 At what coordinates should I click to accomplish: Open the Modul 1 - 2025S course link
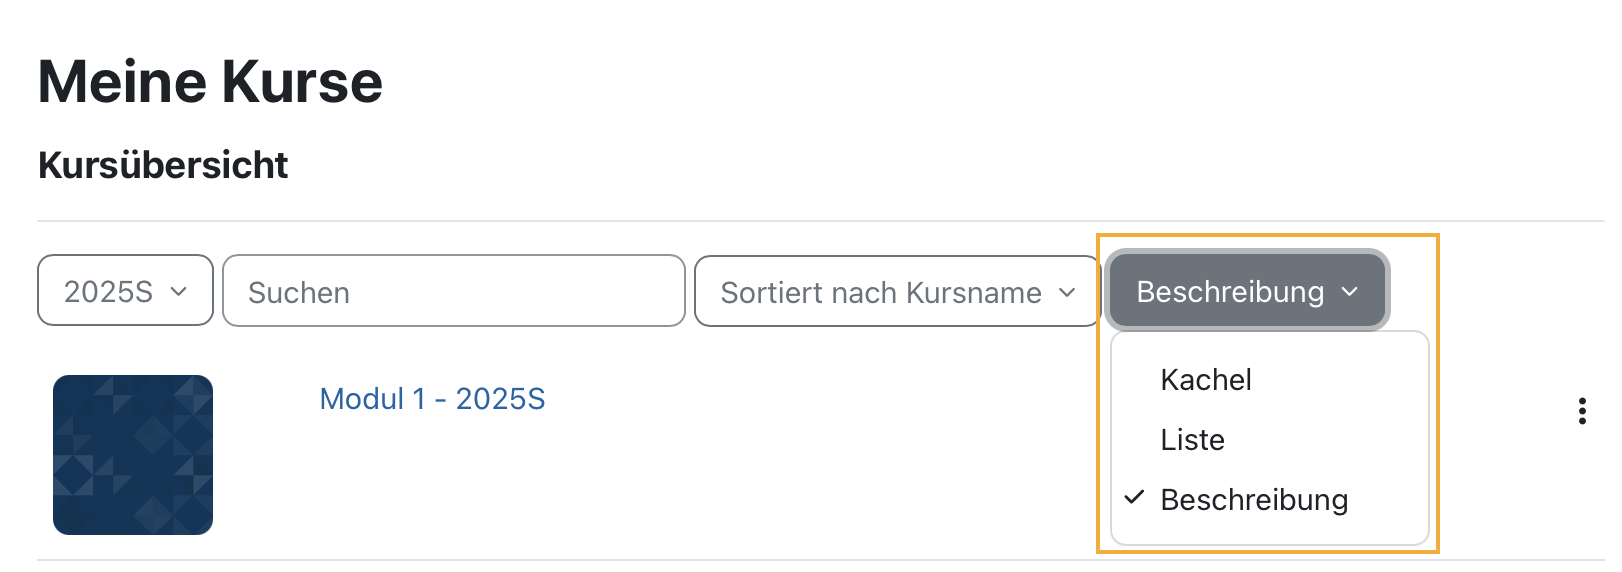[432, 399]
